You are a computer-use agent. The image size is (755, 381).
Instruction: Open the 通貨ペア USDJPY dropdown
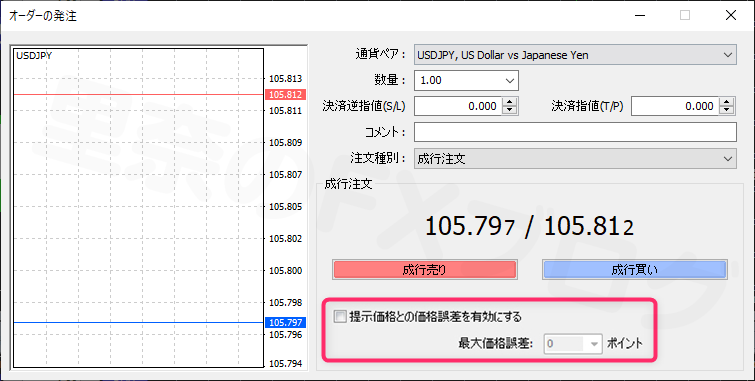pos(575,55)
